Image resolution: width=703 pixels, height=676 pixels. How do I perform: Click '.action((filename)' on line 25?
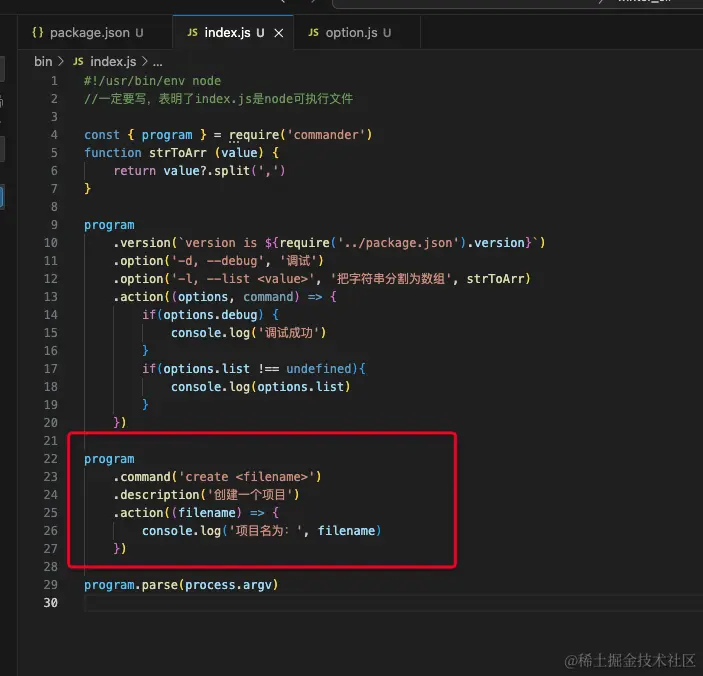(178, 513)
